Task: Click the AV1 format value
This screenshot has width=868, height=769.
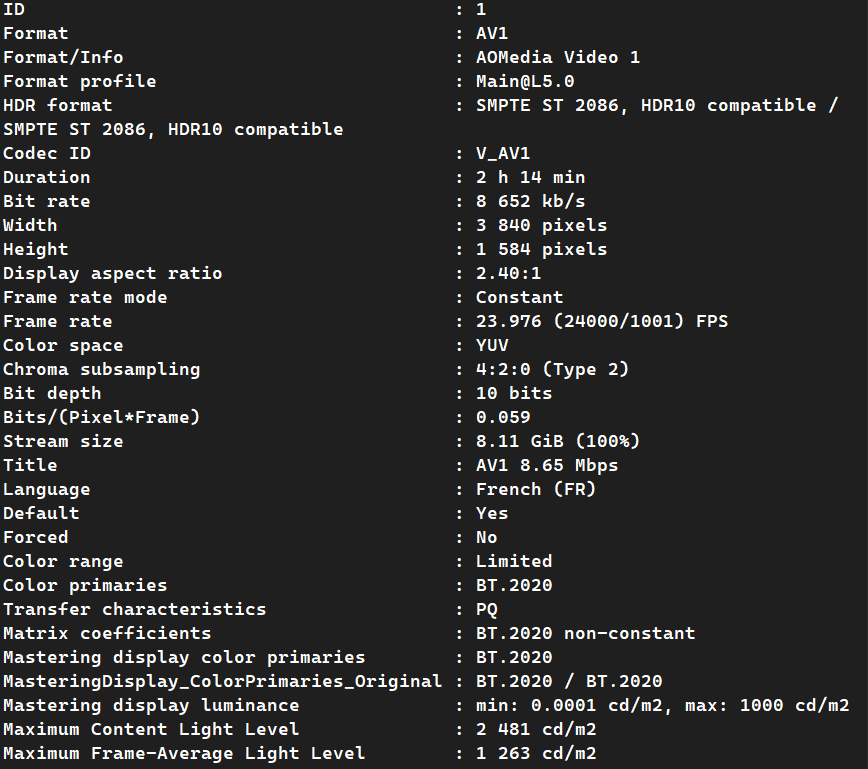Action: pyautogui.click(x=492, y=33)
